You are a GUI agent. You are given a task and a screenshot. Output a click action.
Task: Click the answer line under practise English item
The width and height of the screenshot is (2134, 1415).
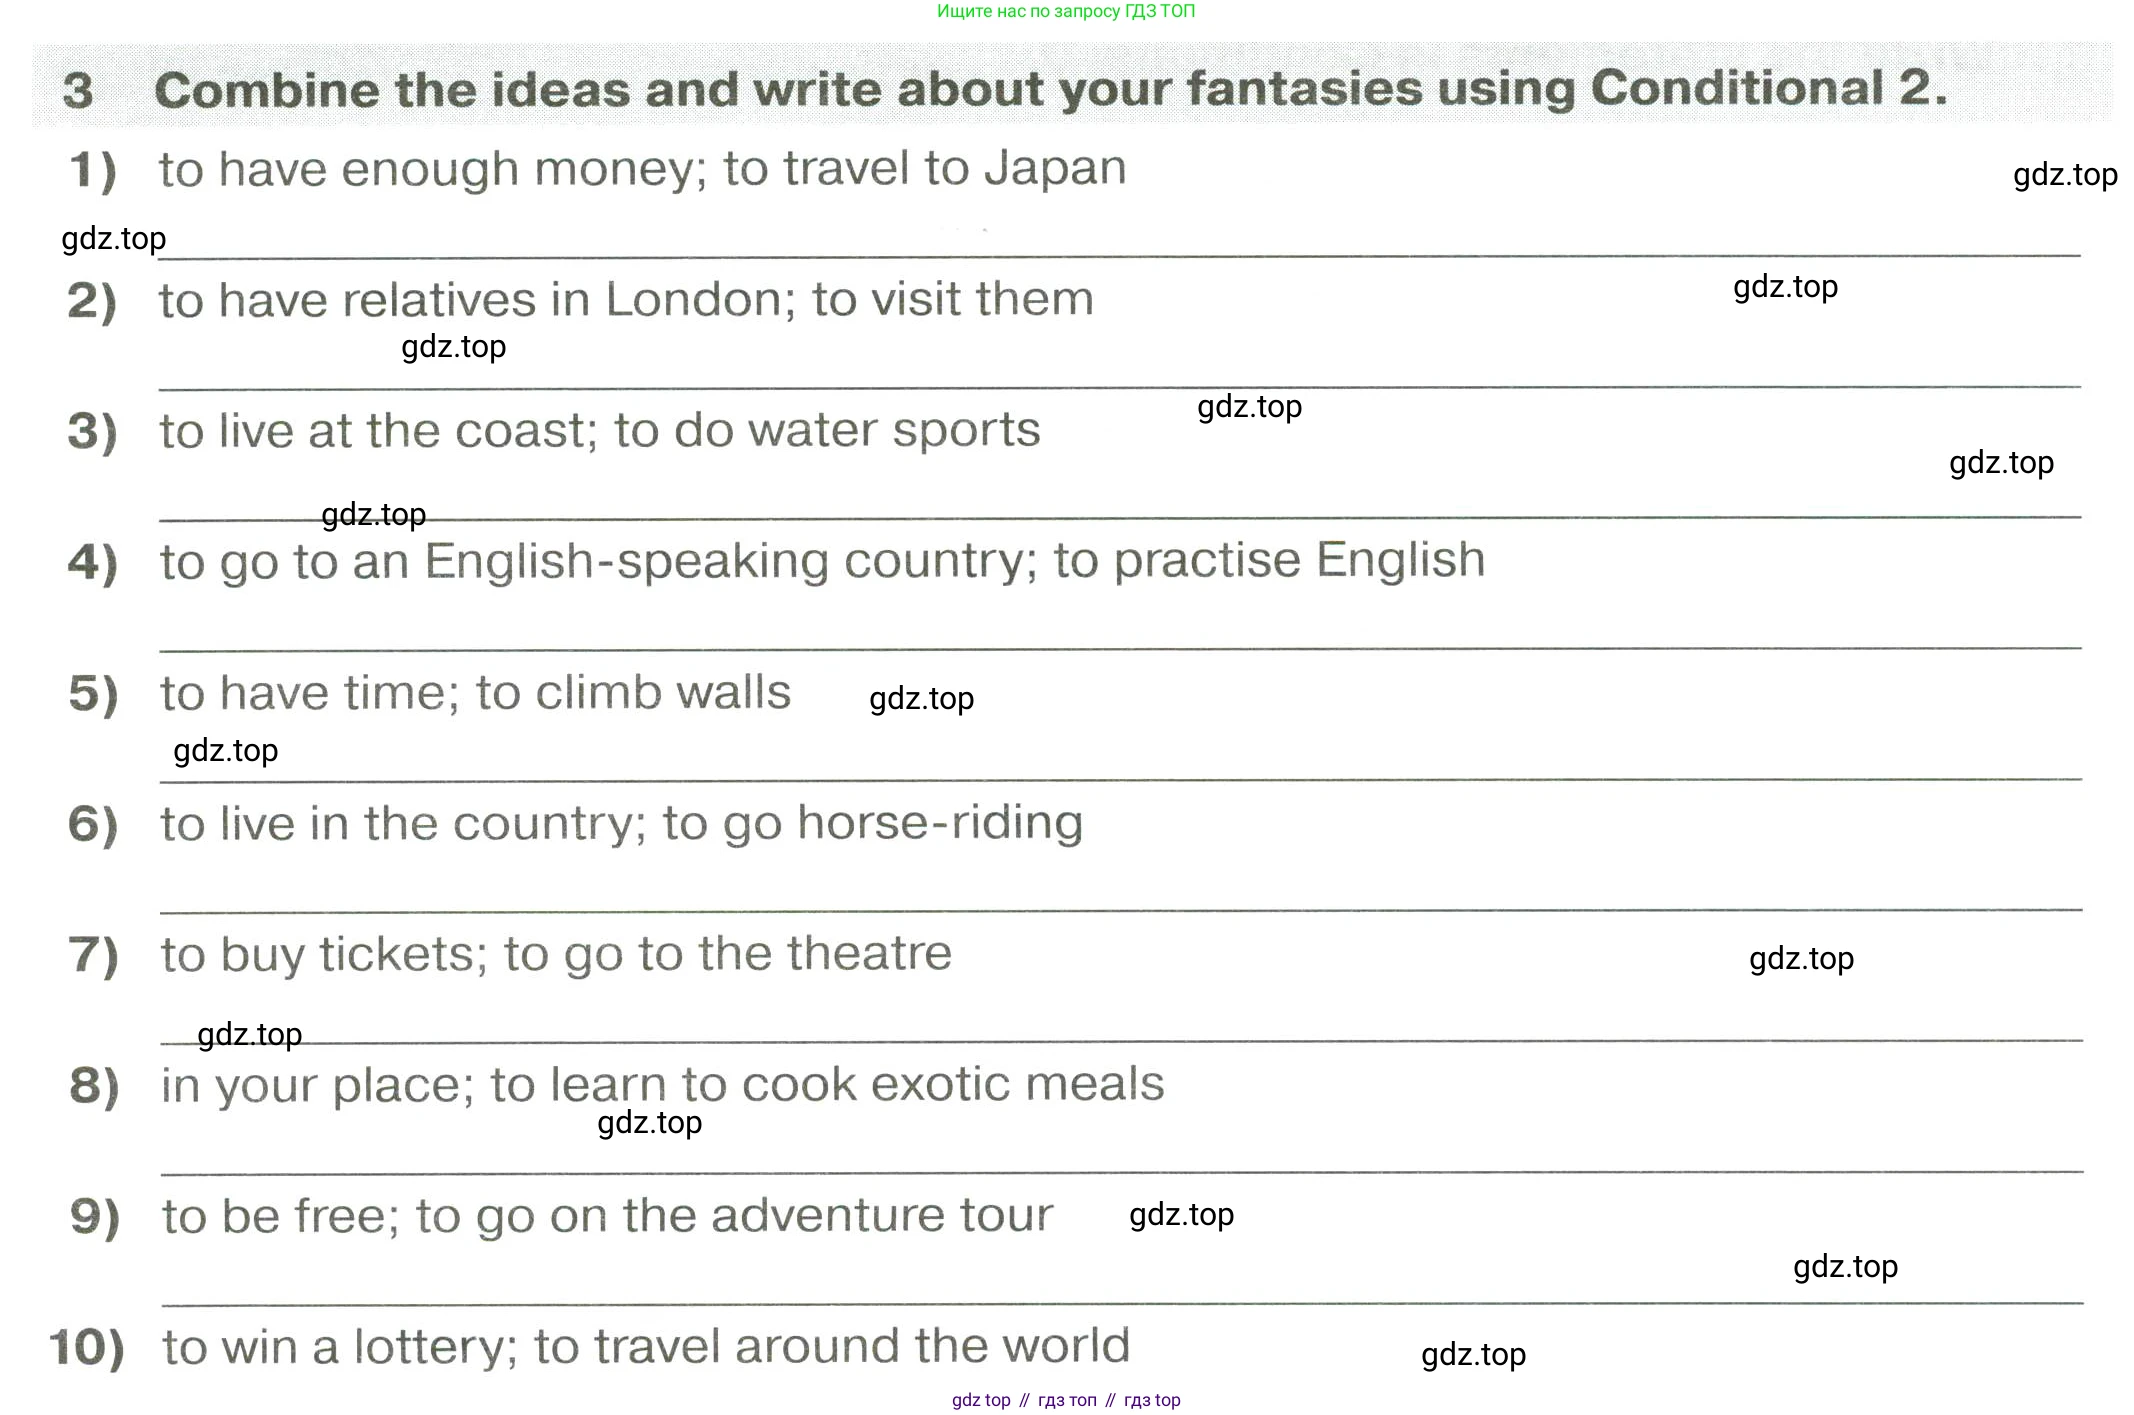(x=1120, y=649)
